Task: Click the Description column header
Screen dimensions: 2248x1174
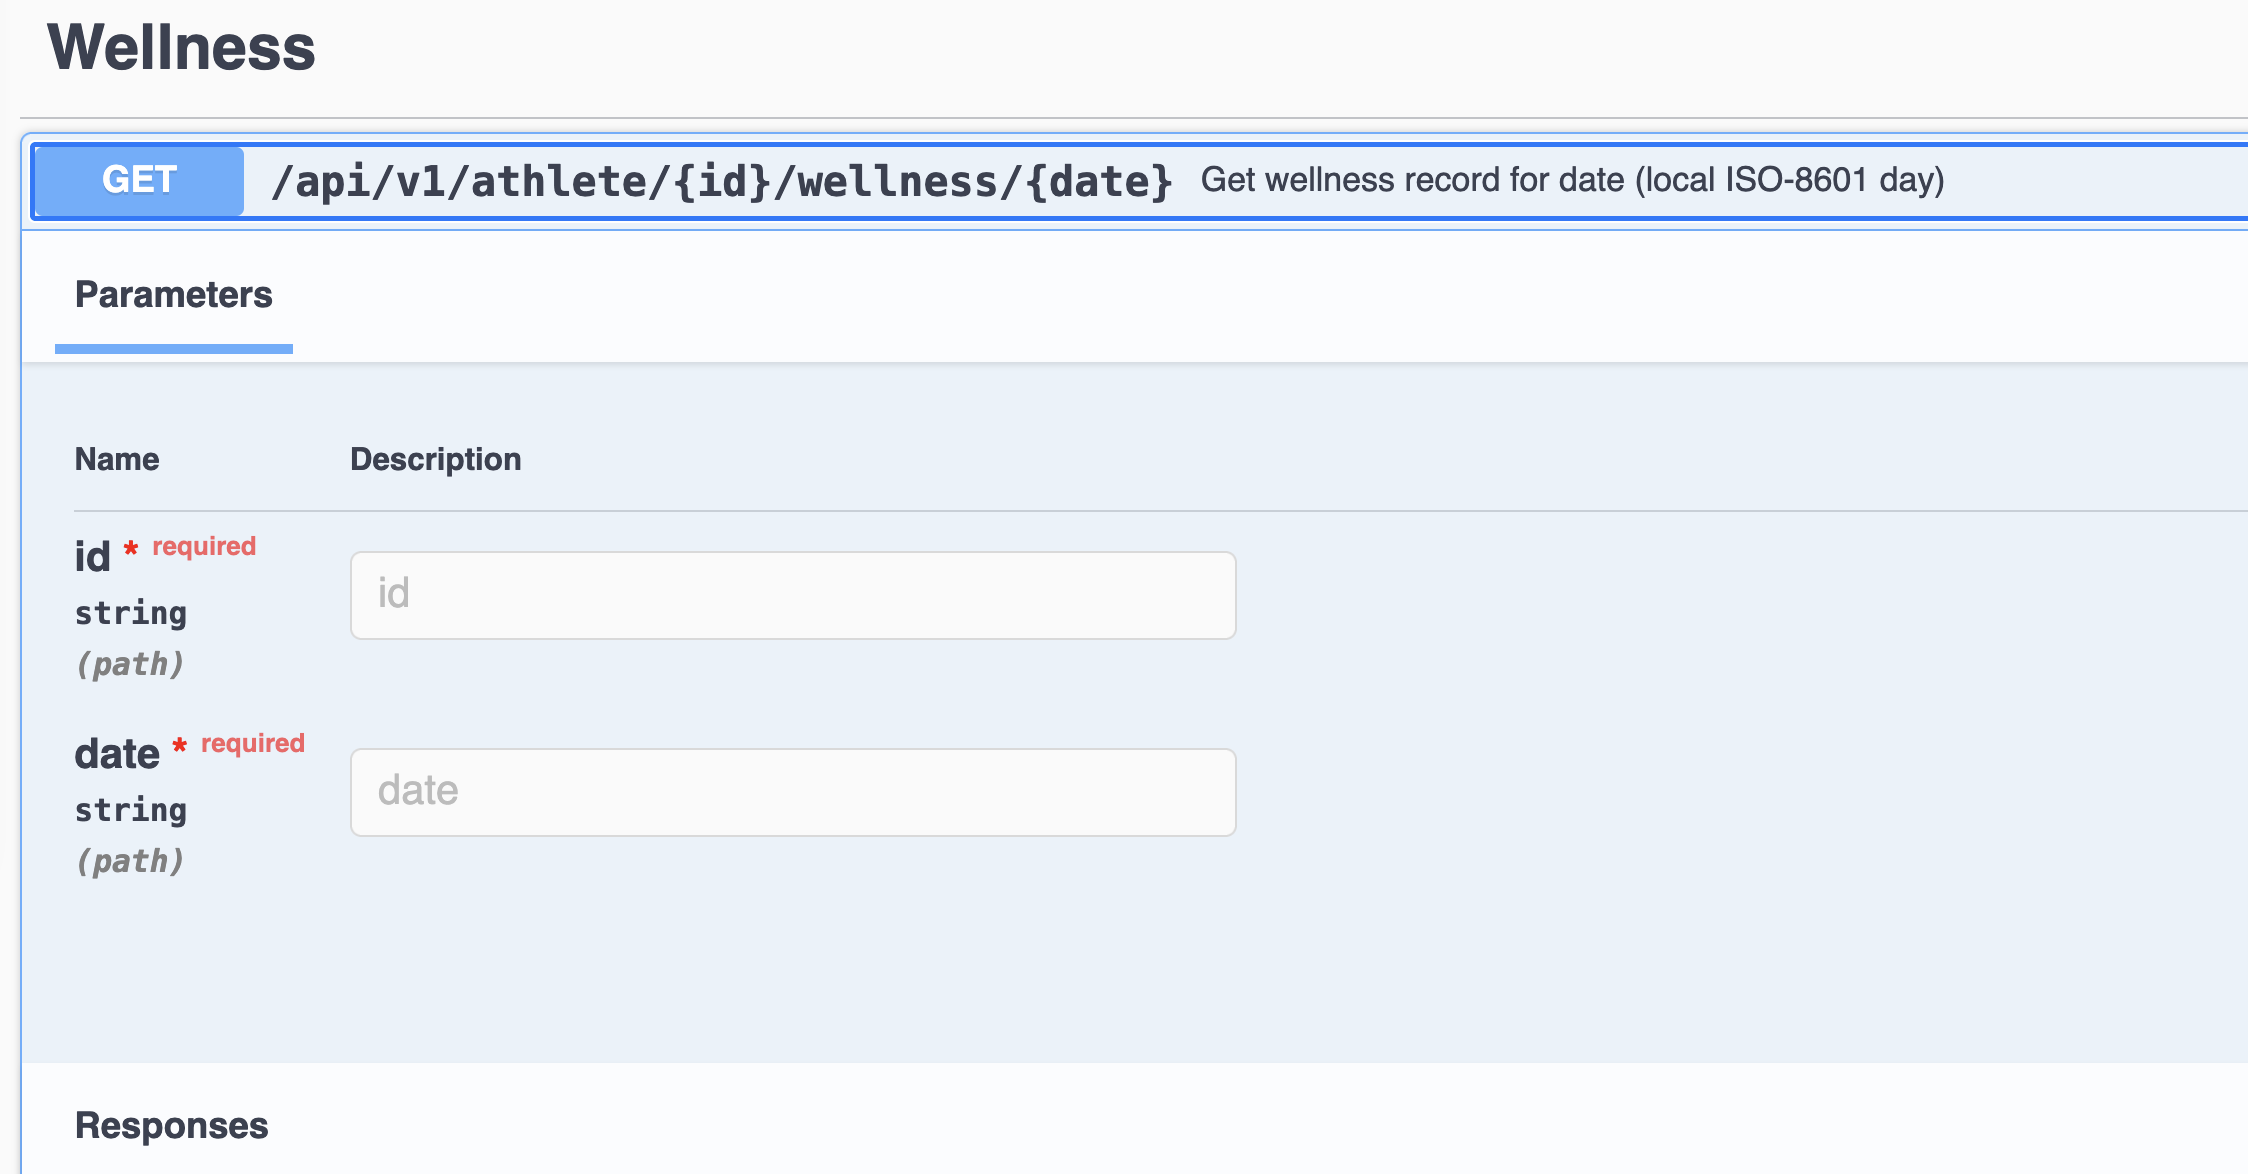Action: (435, 459)
